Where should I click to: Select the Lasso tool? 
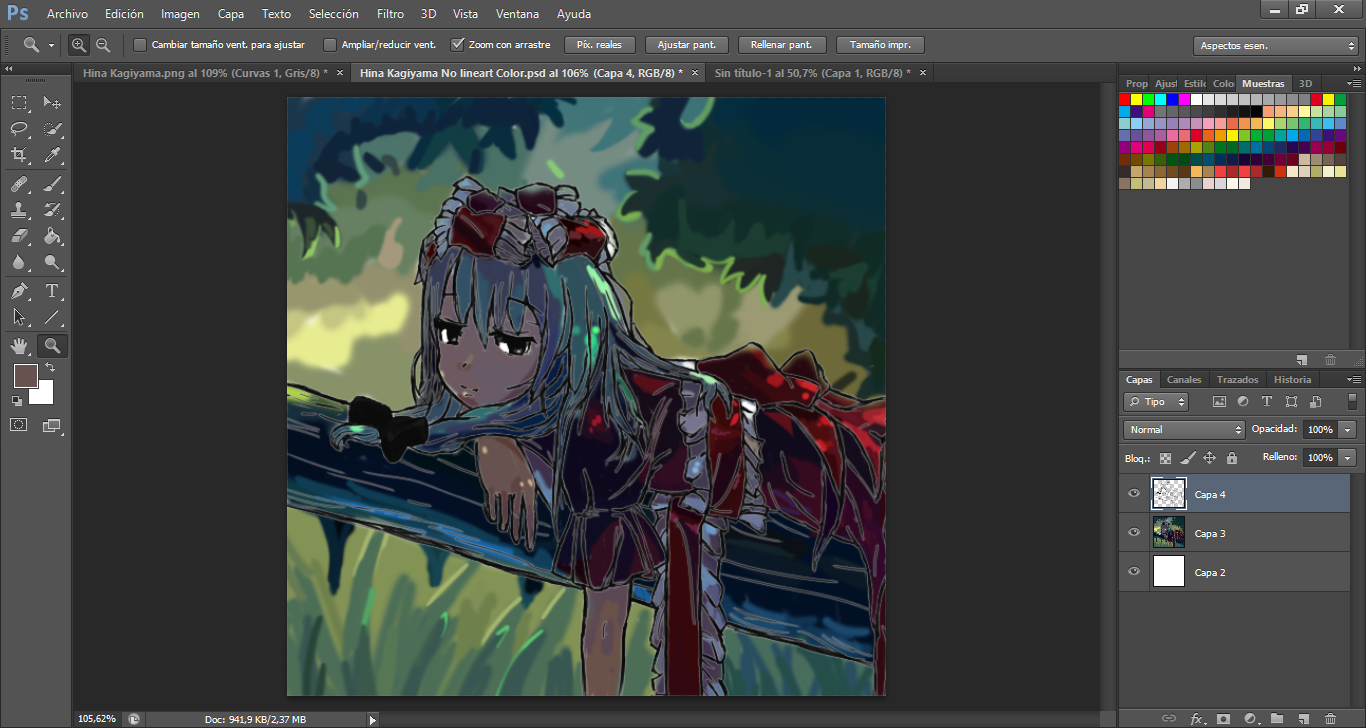[x=19, y=129]
